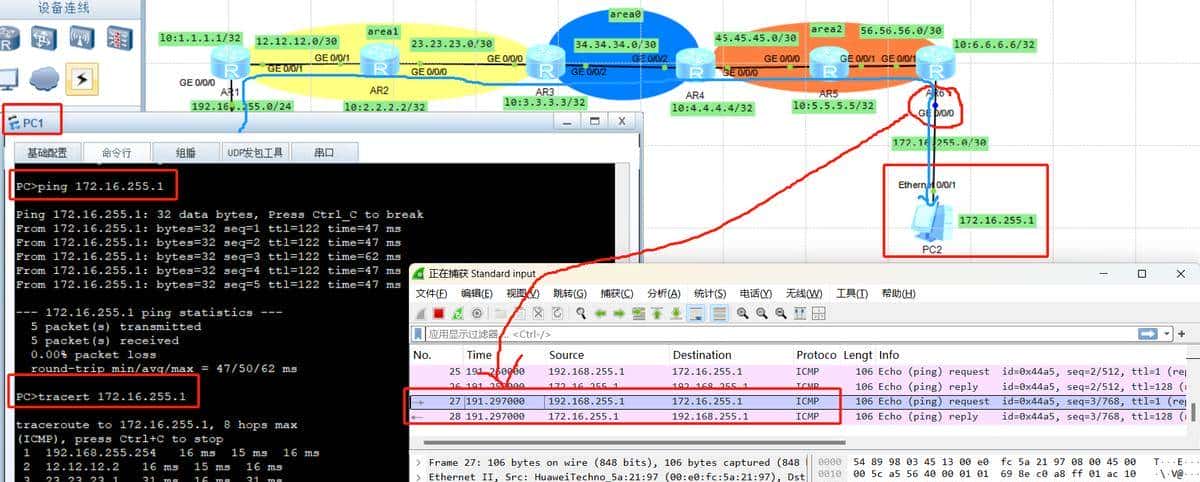Zoom out the Wireshark text
1200x482 pixels.
click(x=762, y=313)
